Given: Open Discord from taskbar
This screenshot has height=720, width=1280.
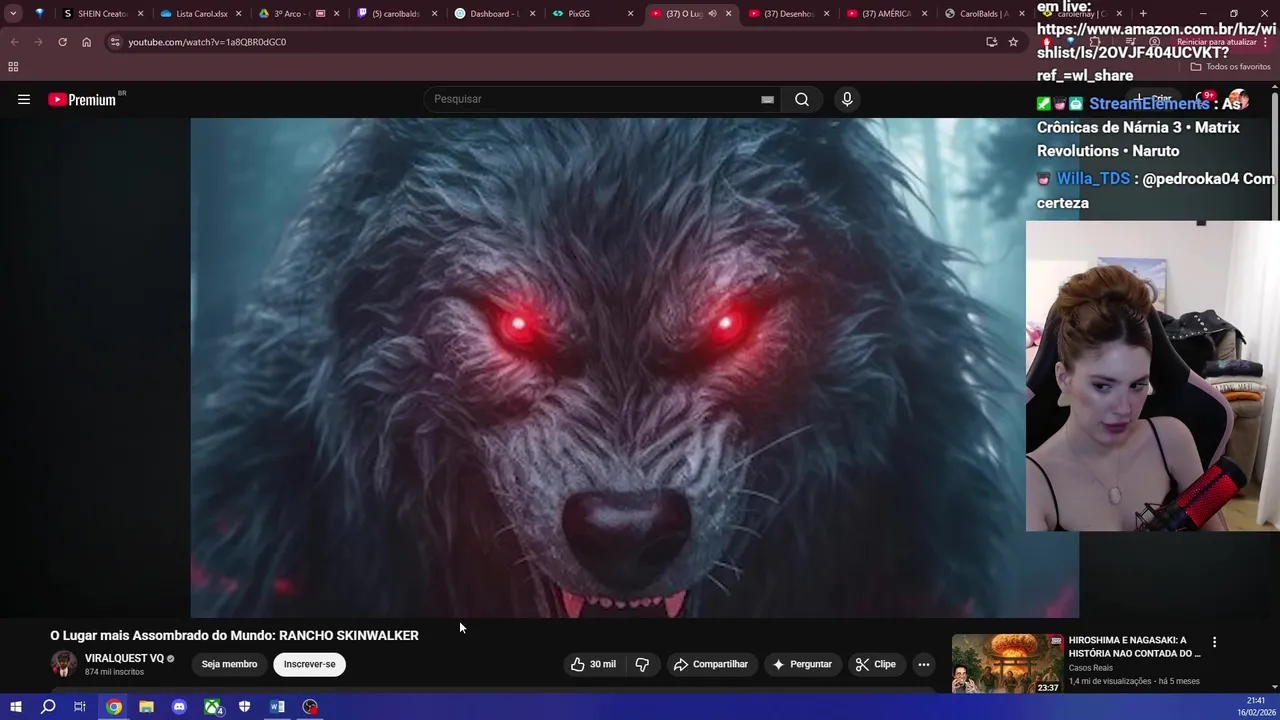Looking at the screenshot, I should coord(179,707).
